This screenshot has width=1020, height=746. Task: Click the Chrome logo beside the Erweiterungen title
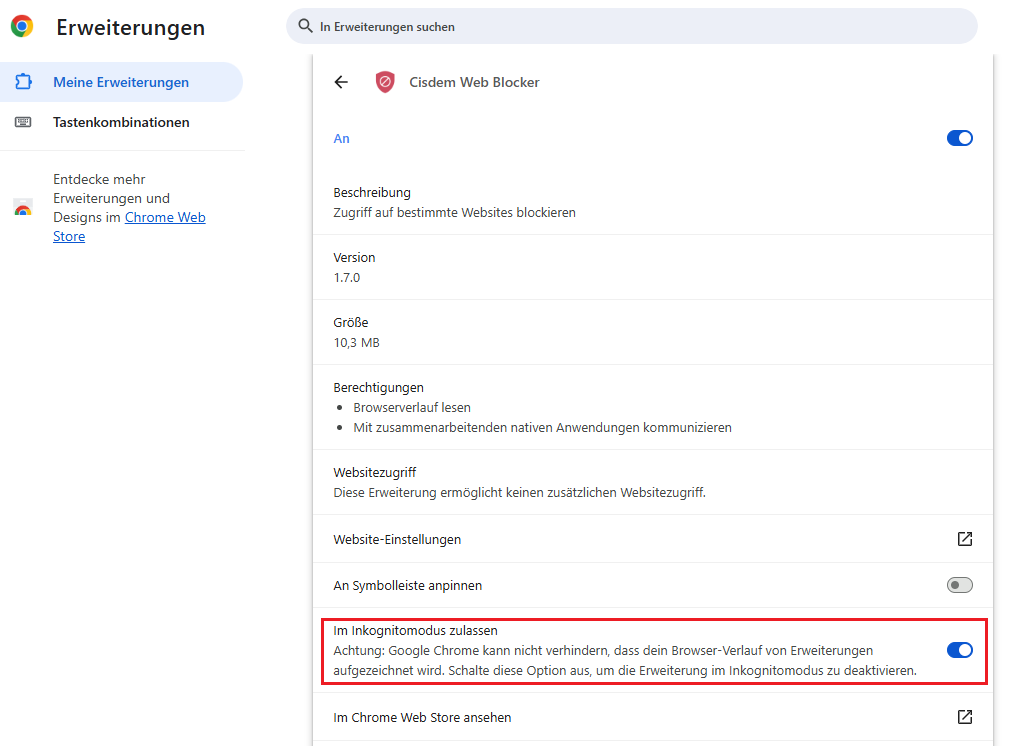(x=22, y=27)
